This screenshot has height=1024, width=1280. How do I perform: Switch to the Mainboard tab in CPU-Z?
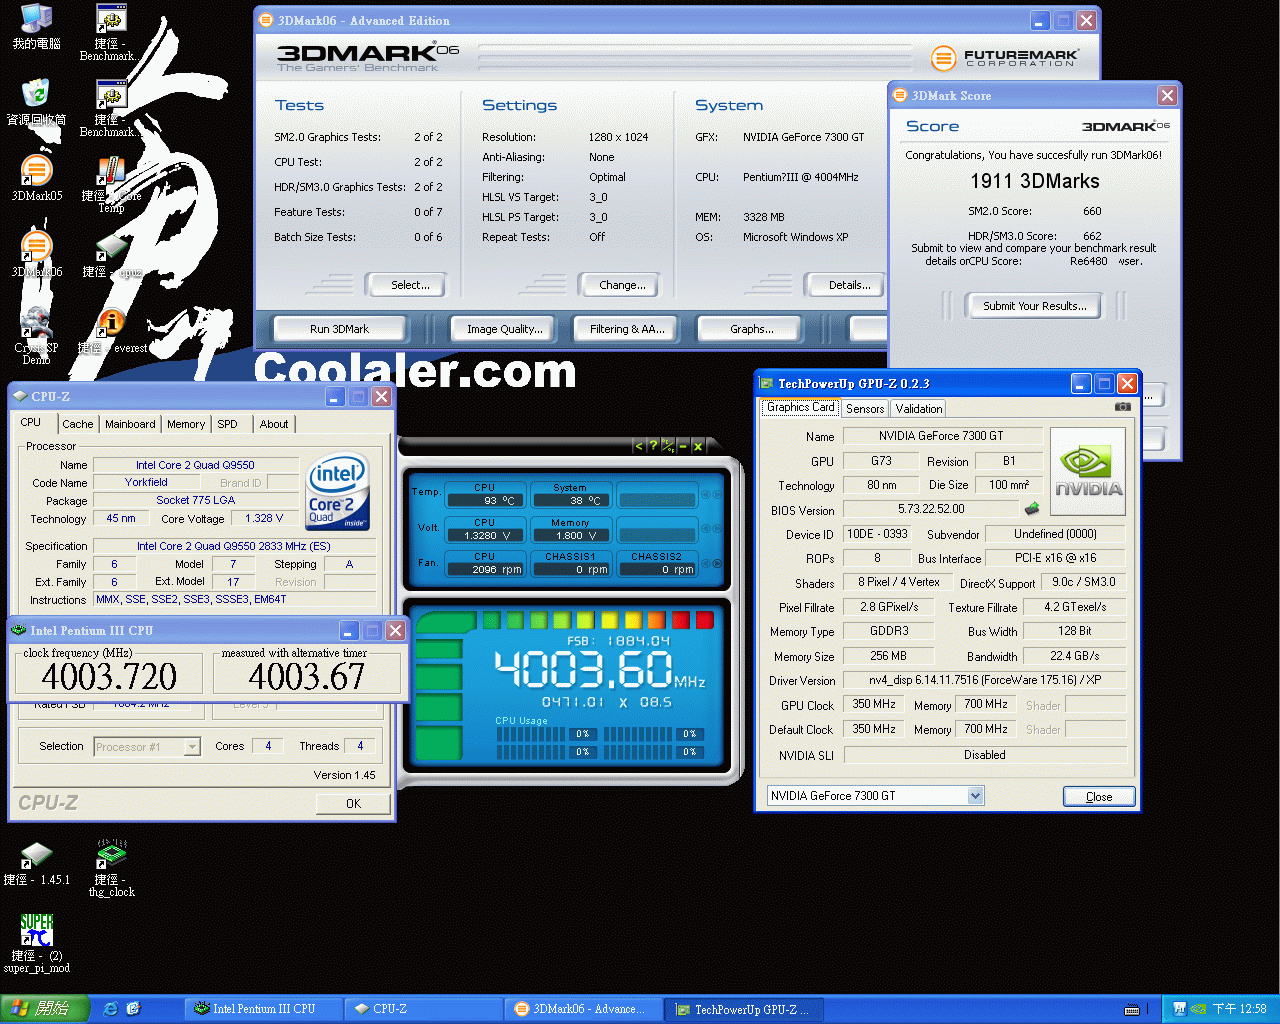tap(130, 424)
